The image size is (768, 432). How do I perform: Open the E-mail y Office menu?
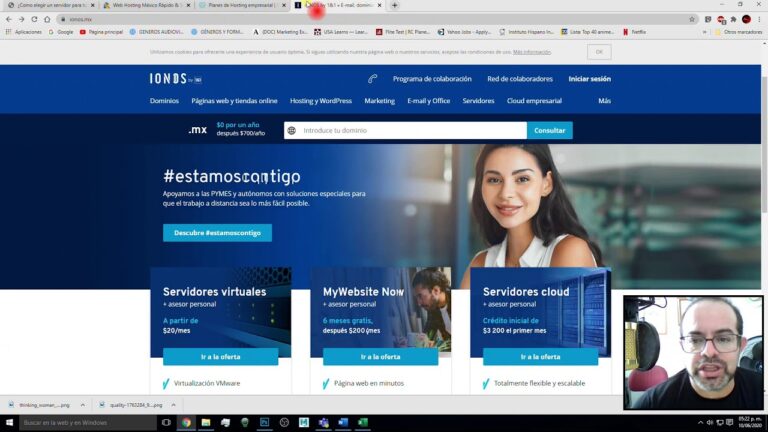click(x=429, y=101)
